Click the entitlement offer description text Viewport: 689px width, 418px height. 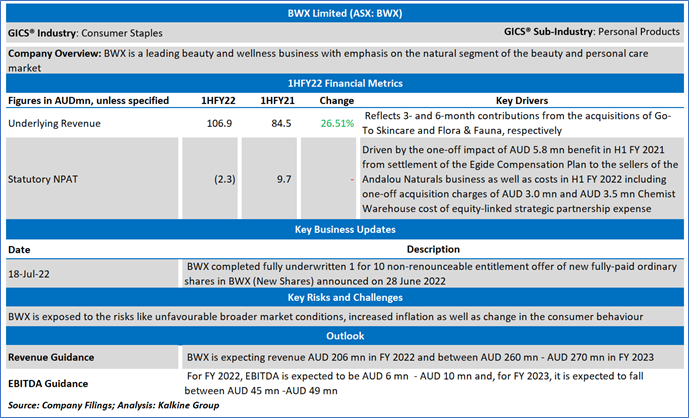pos(431,274)
